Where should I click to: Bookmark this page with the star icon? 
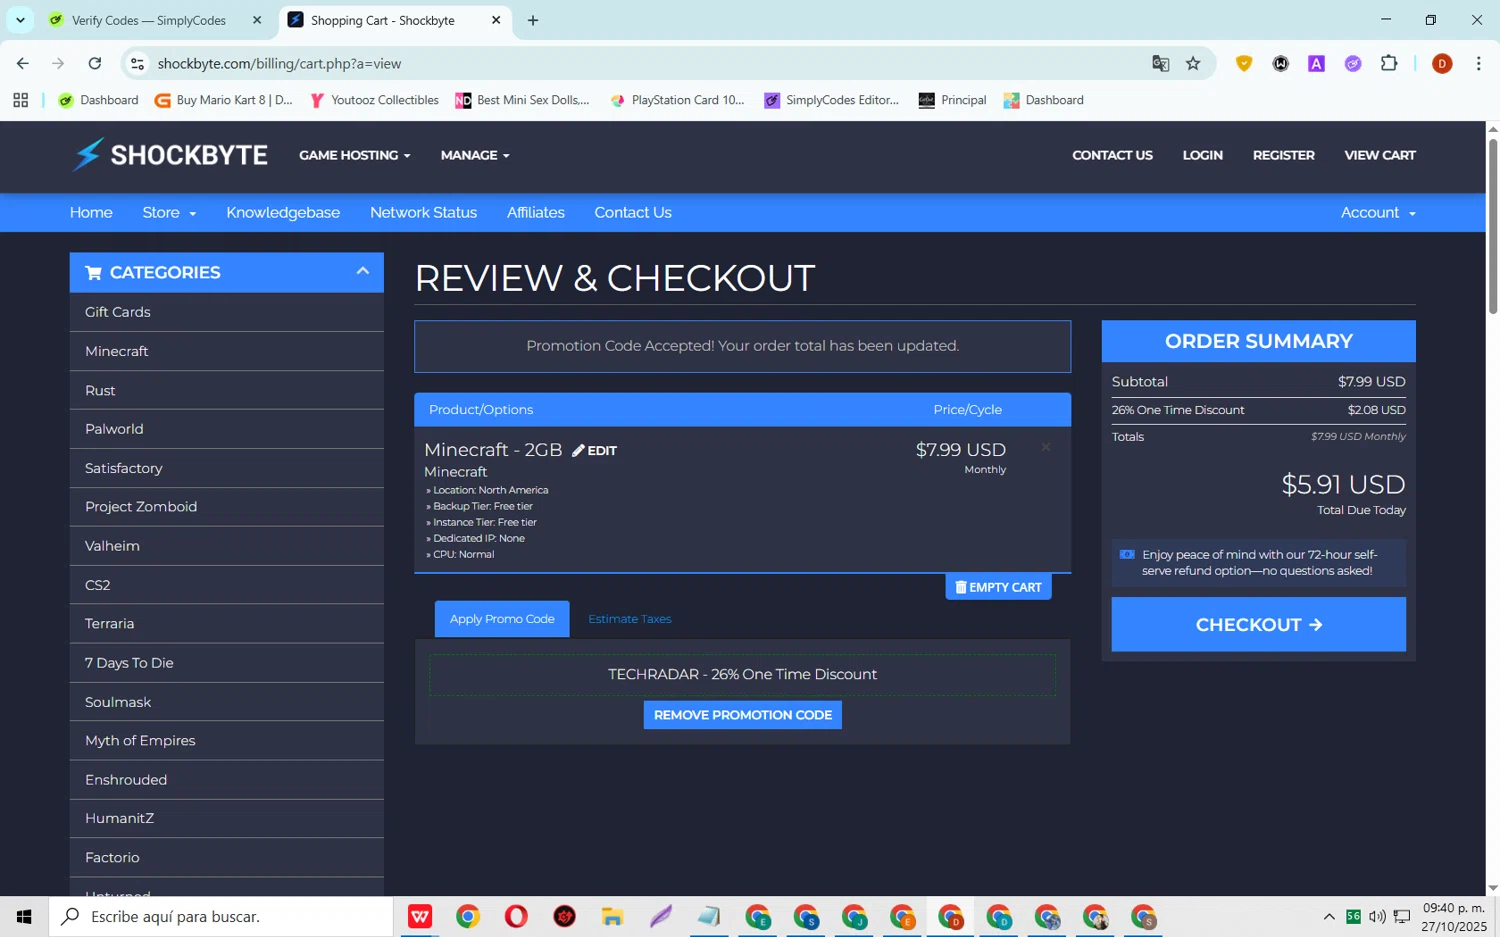[x=1193, y=63]
